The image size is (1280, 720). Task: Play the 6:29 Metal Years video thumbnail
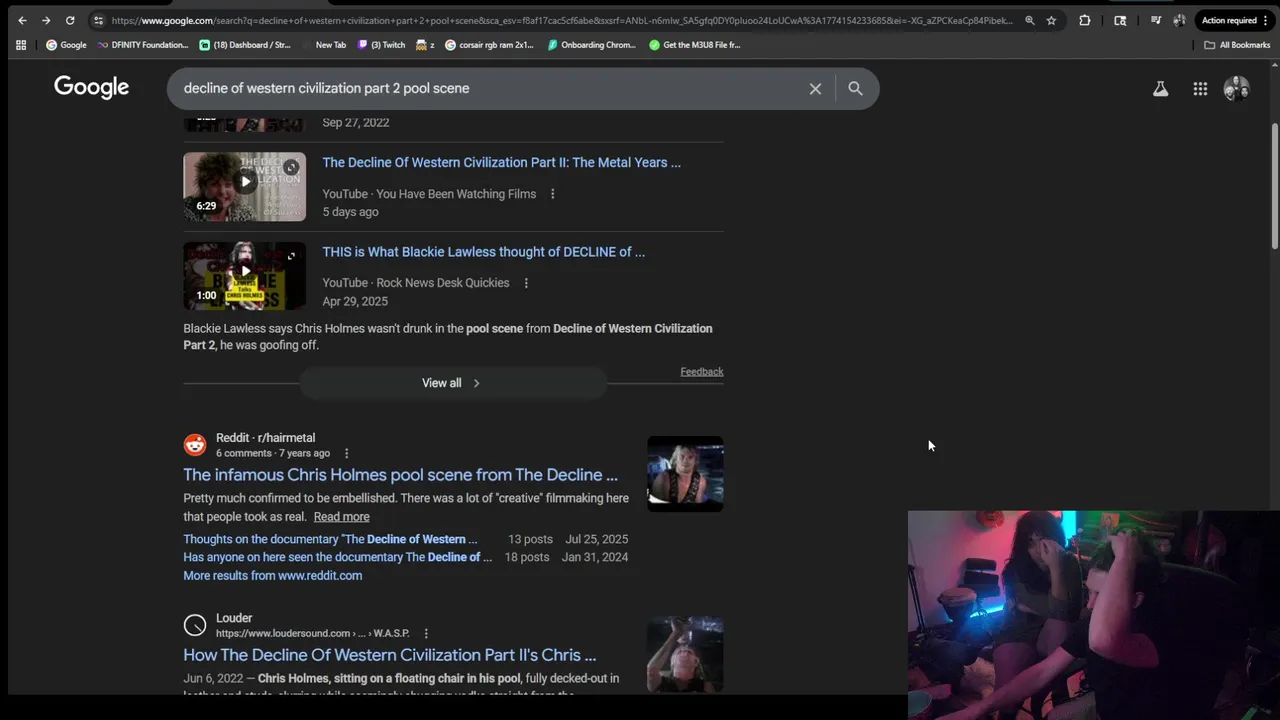245,186
